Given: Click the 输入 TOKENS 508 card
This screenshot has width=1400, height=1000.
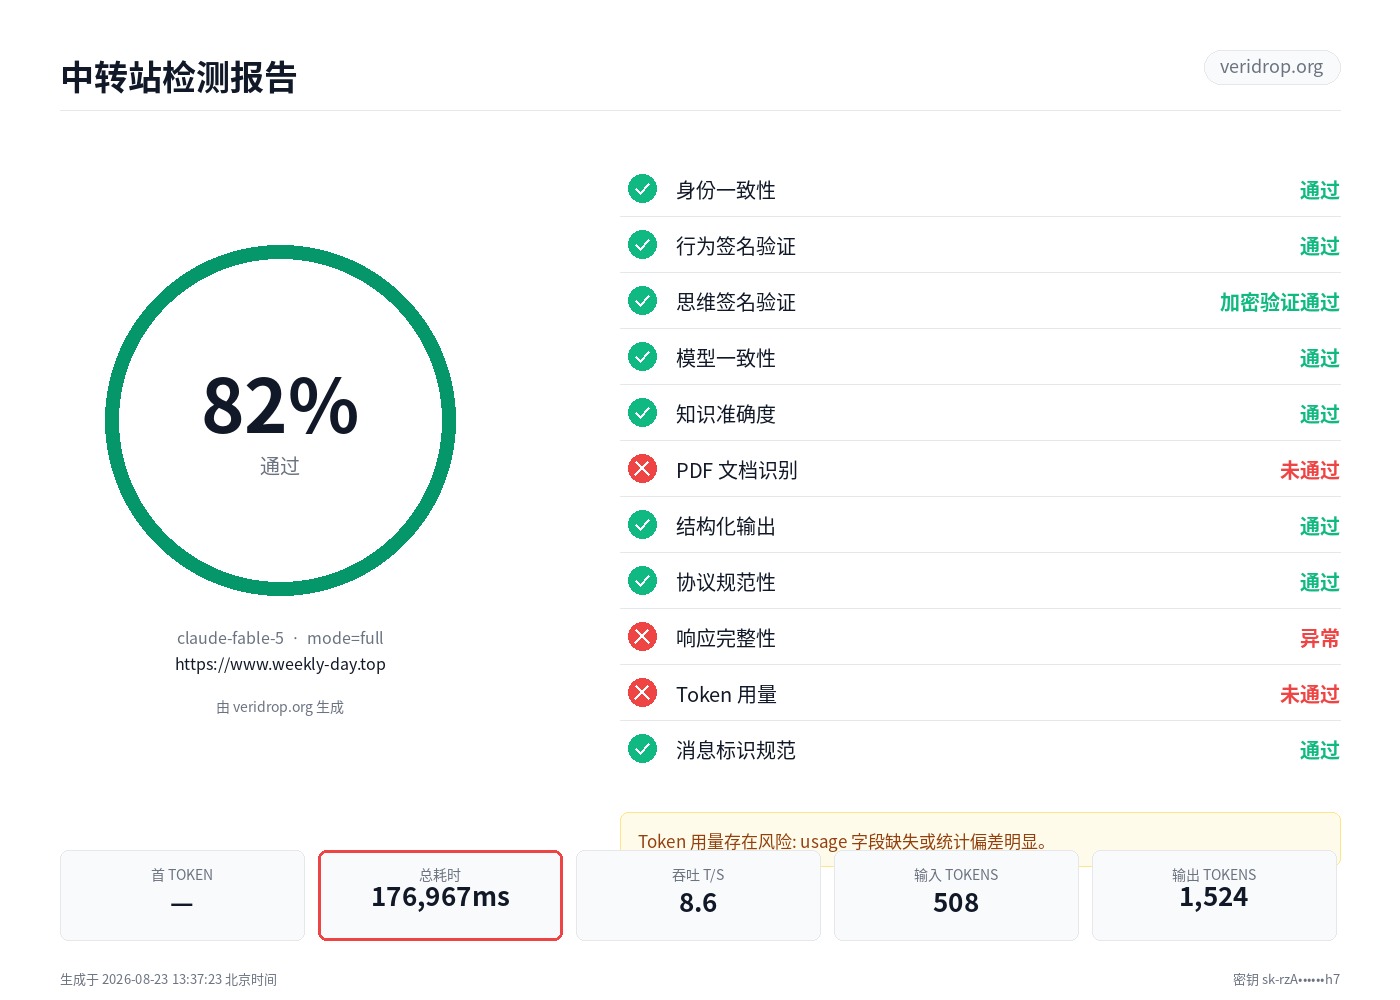Looking at the screenshot, I should pos(956,895).
